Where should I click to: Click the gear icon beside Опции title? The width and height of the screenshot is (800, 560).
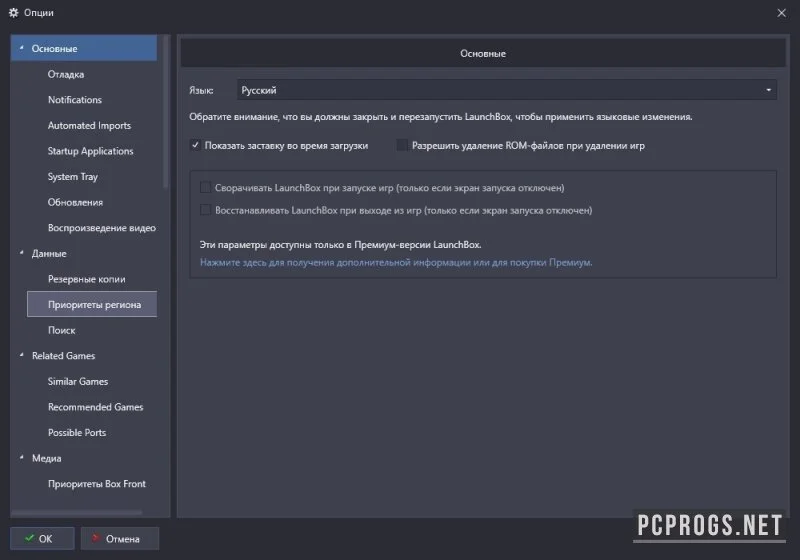pyautogui.click(x=14, y=13)
